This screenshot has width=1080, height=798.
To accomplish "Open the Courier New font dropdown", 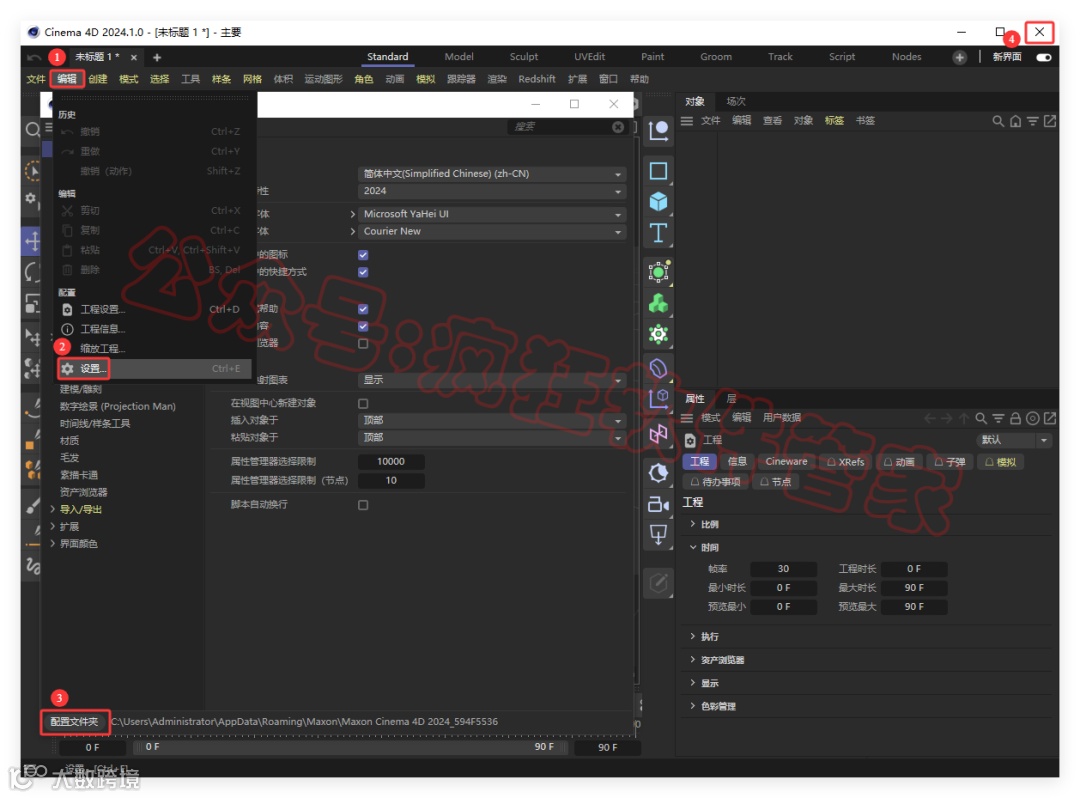I will tap(492, 231).
